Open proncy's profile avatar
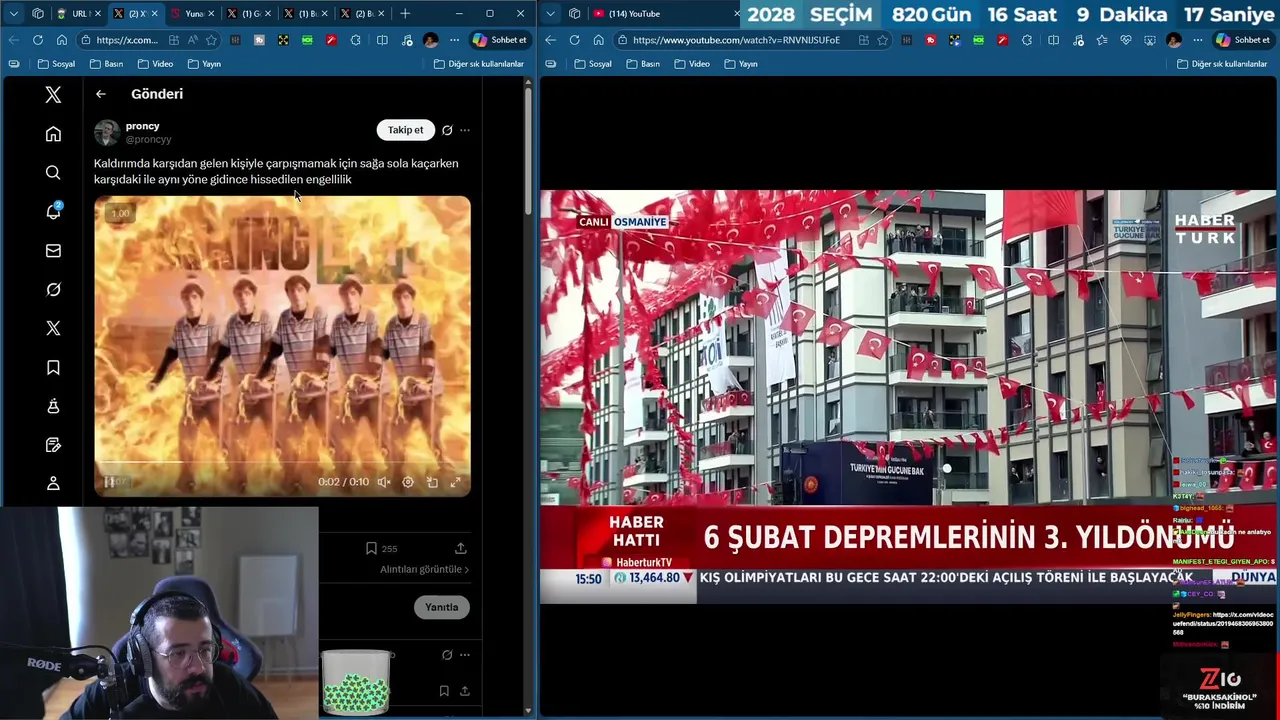 [x=107, y=132]
